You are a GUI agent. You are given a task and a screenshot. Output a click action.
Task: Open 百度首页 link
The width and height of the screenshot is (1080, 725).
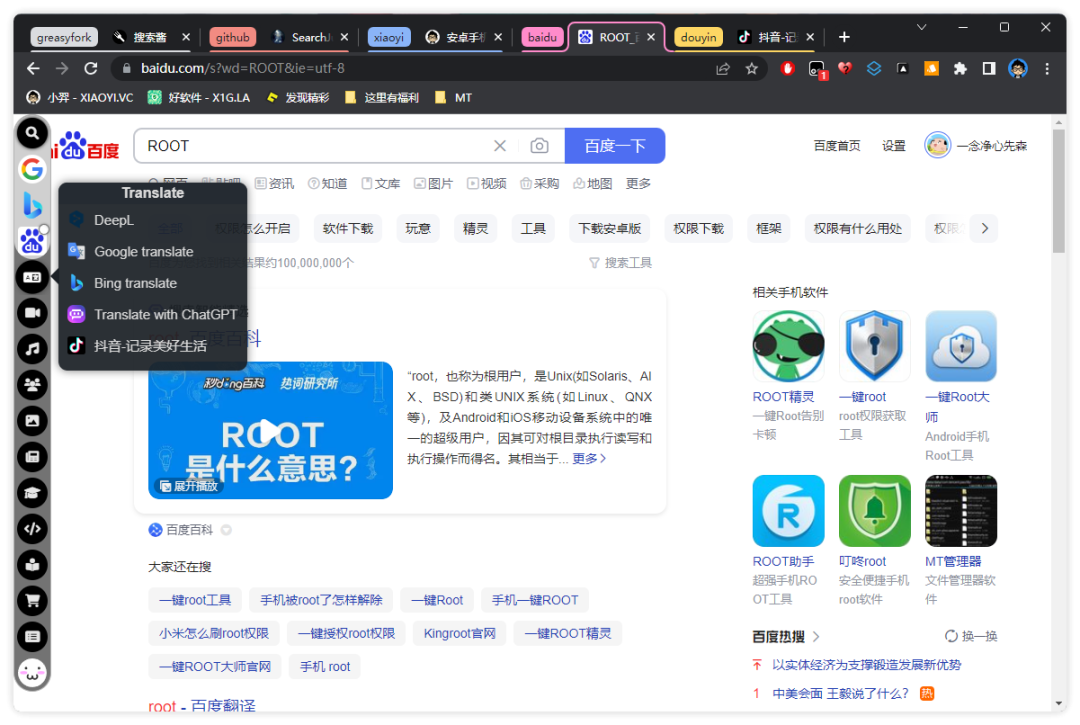837,146
